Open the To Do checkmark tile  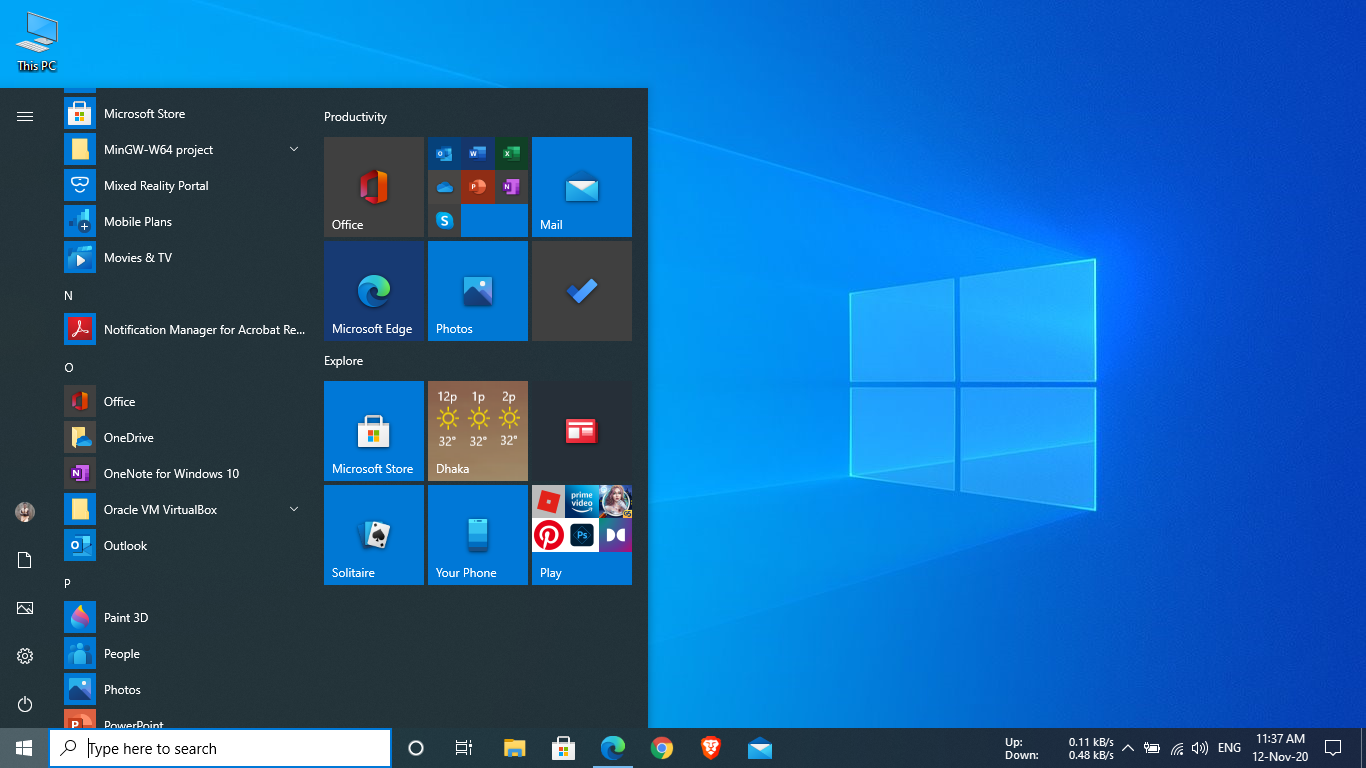(x=582, y=291)
